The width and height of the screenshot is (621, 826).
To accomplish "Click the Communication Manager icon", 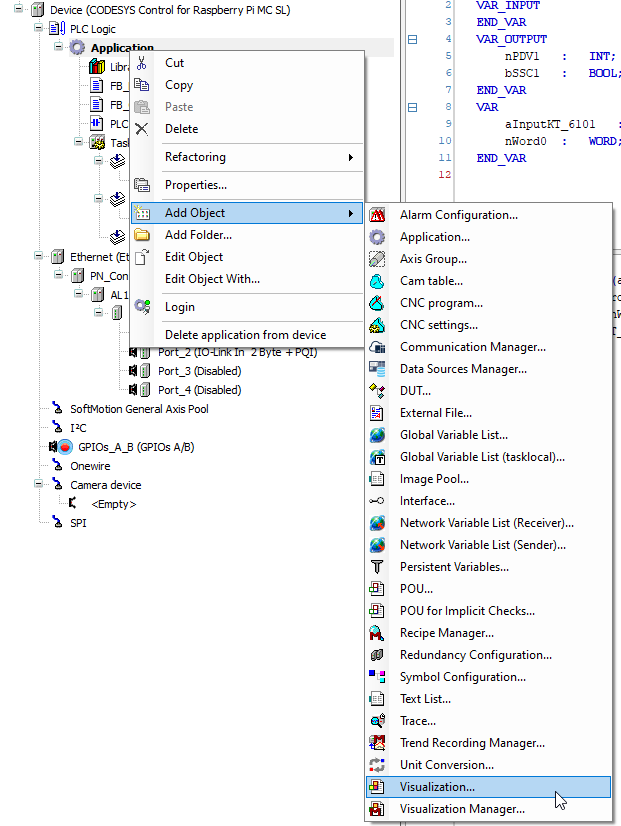I will (377, 347).
